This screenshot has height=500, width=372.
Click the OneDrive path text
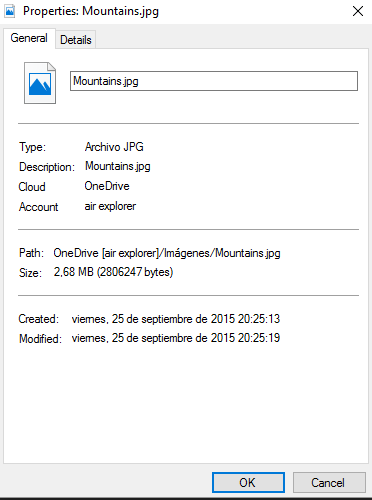[x=167, y=253]
